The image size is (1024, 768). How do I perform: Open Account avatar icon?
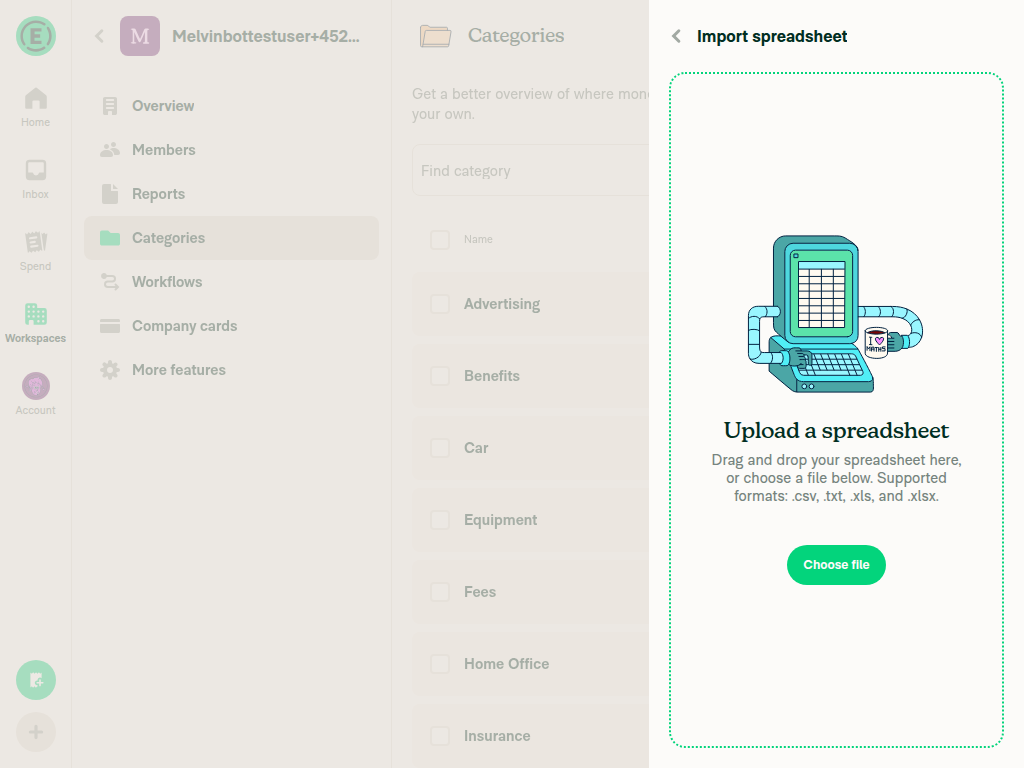(36, 386)
